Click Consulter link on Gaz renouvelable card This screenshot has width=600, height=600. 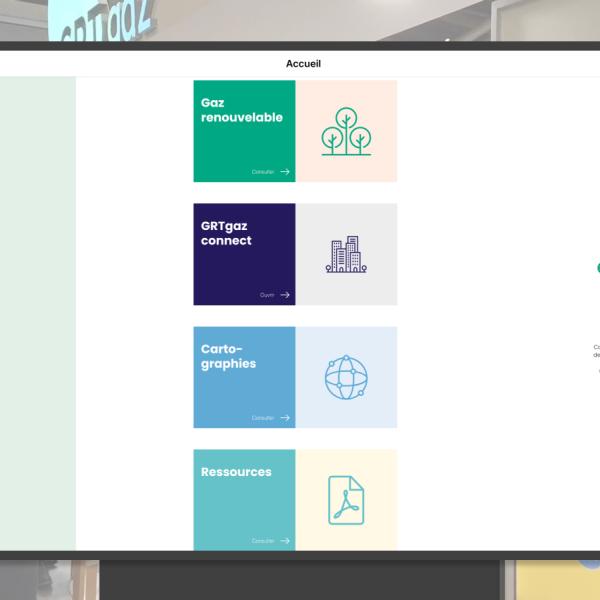(x=263, y=172)
